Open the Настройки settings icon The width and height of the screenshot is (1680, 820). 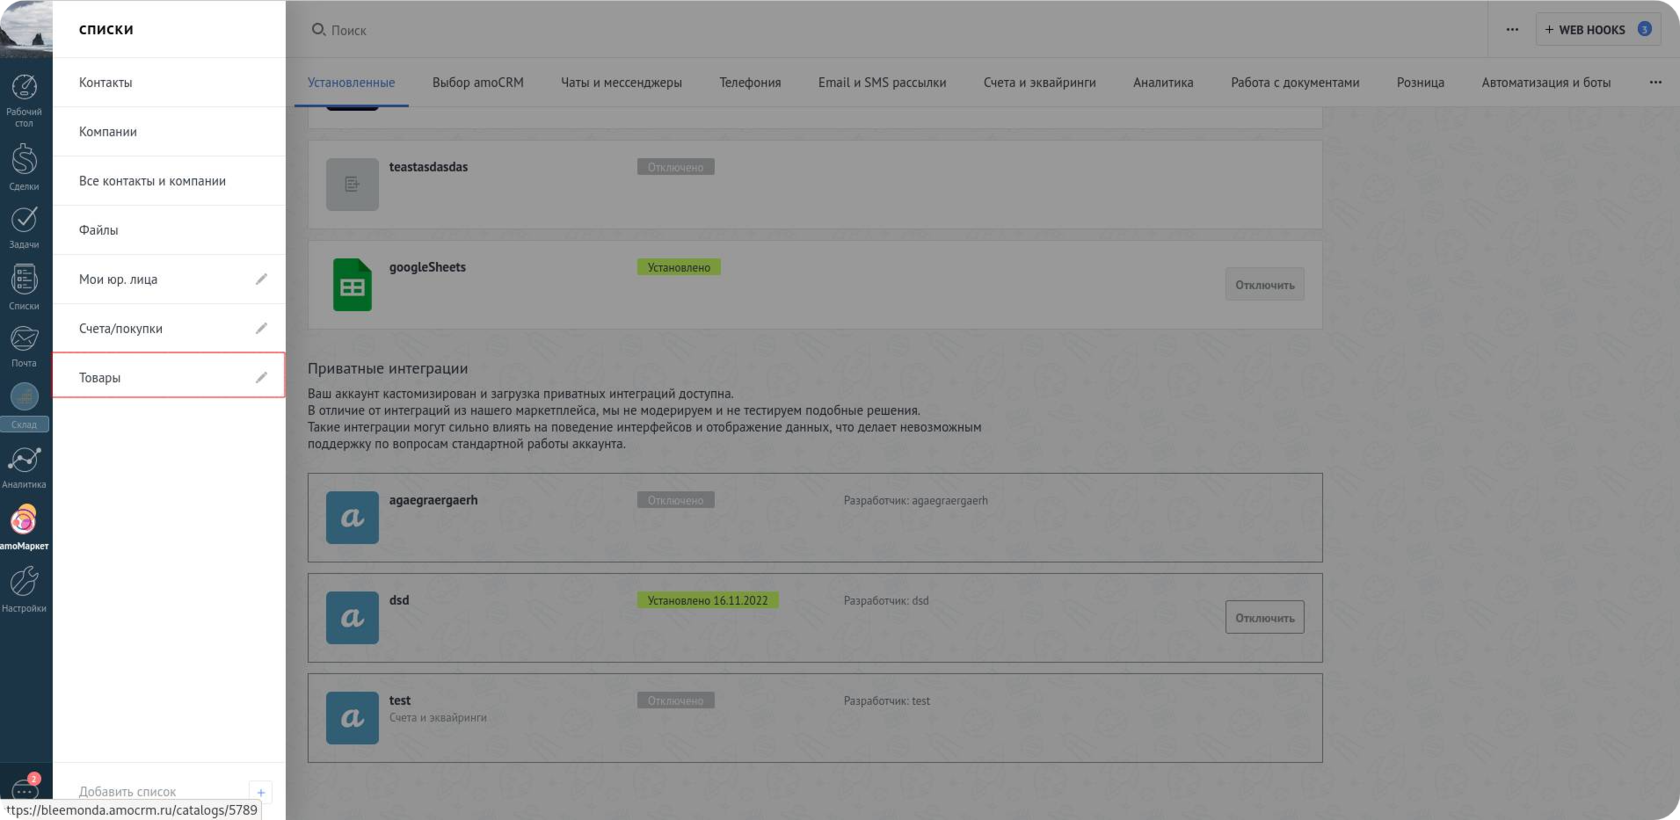click(x=24, y=588)
